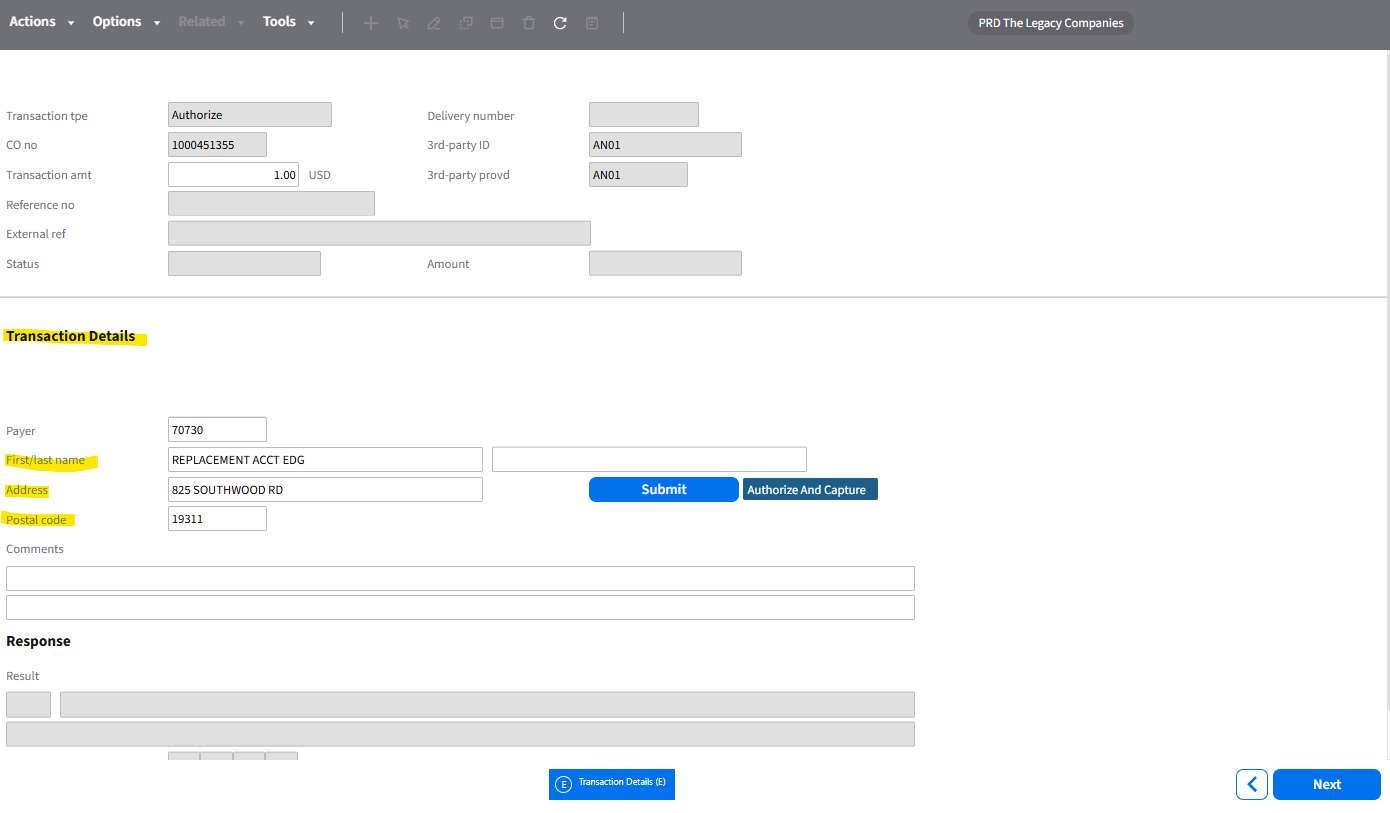This screenshot has height=813, width=1390.
Task: Select the Transaction Details (E) tab
Action: (612, 784)
